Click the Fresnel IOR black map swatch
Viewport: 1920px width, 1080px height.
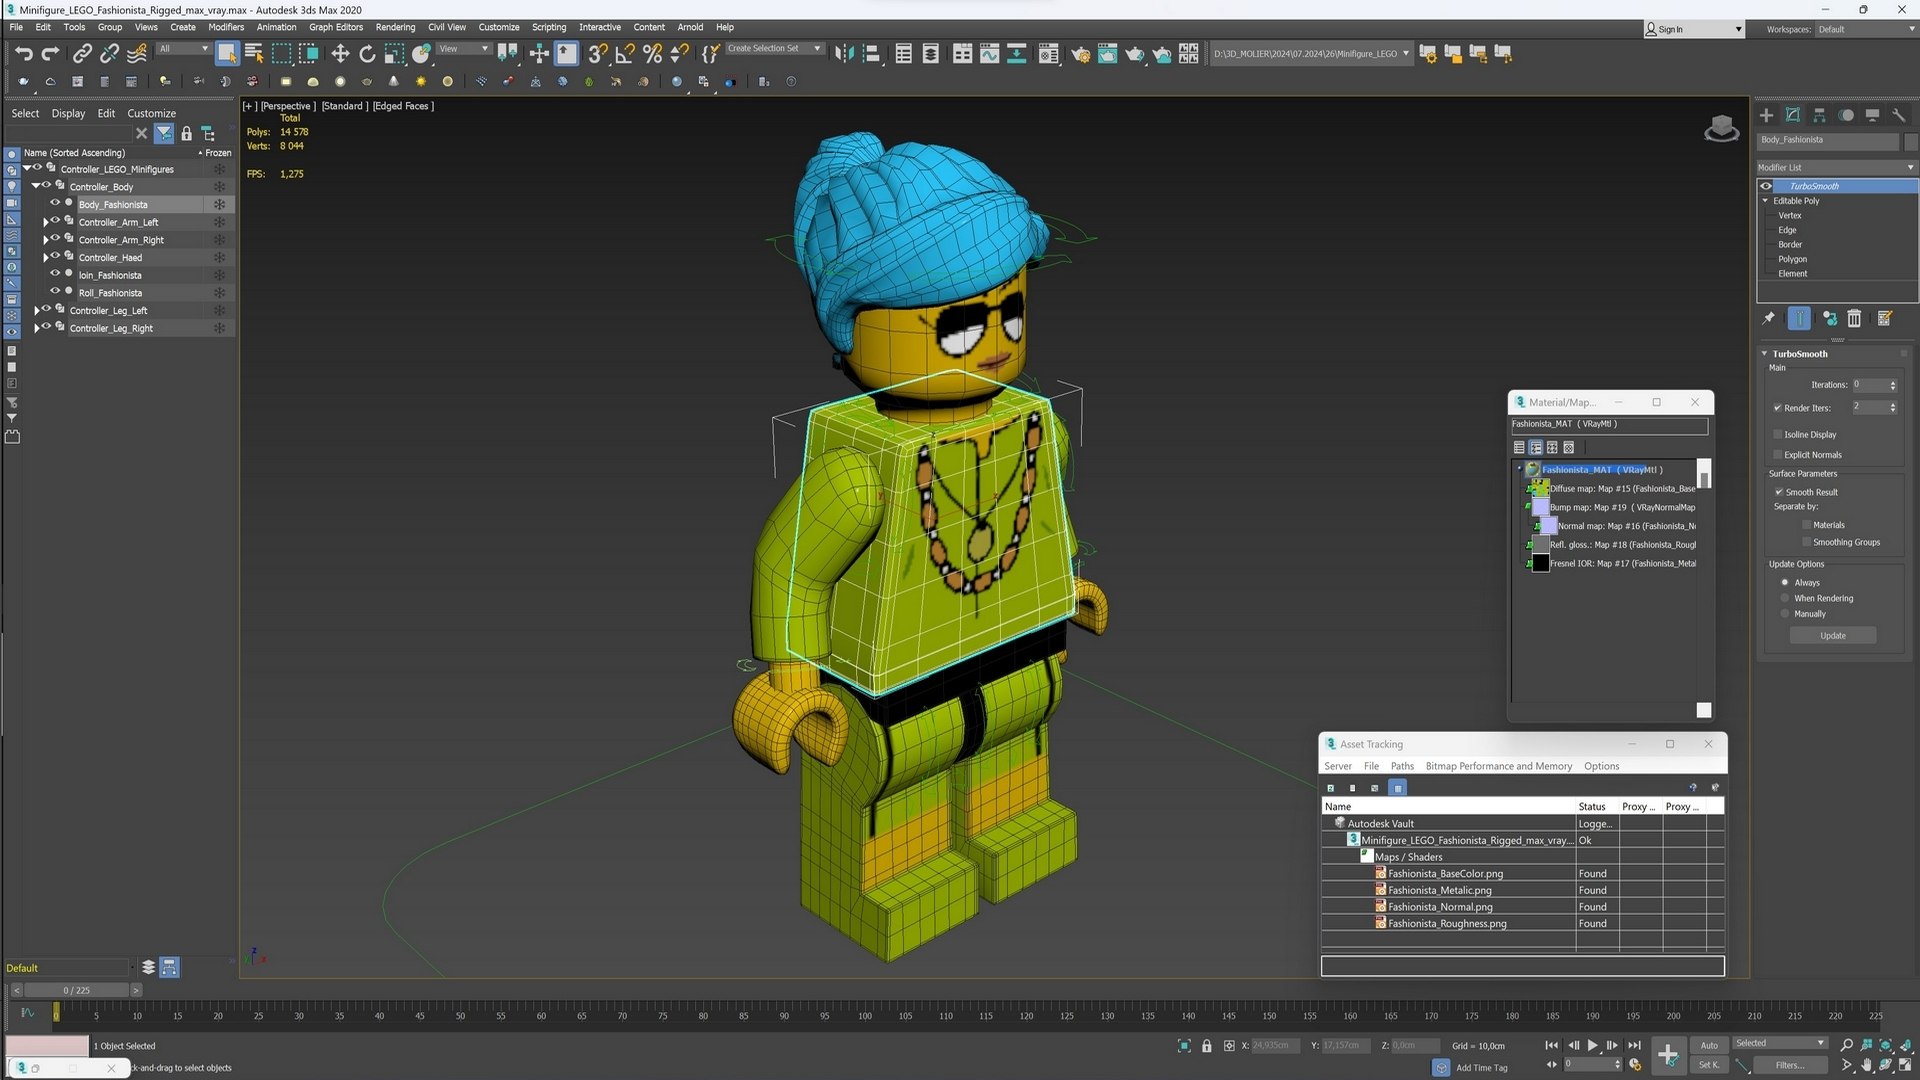pos(1540,563)
